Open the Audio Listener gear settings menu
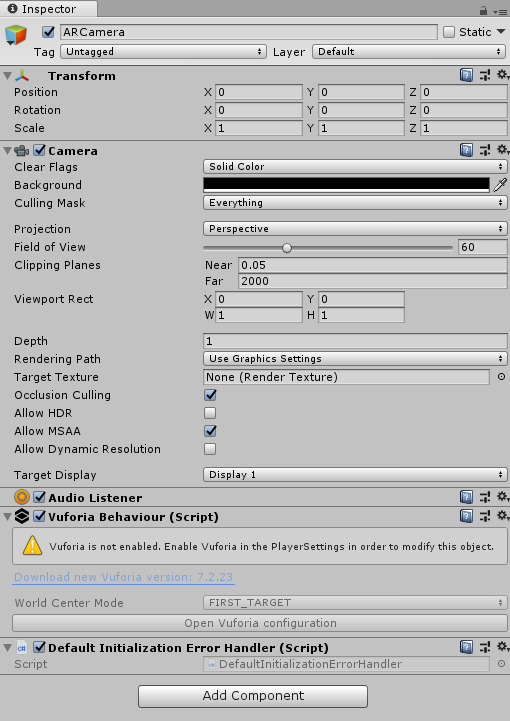Viewport: 510px width, 721px height. click(x=503, y=497)
